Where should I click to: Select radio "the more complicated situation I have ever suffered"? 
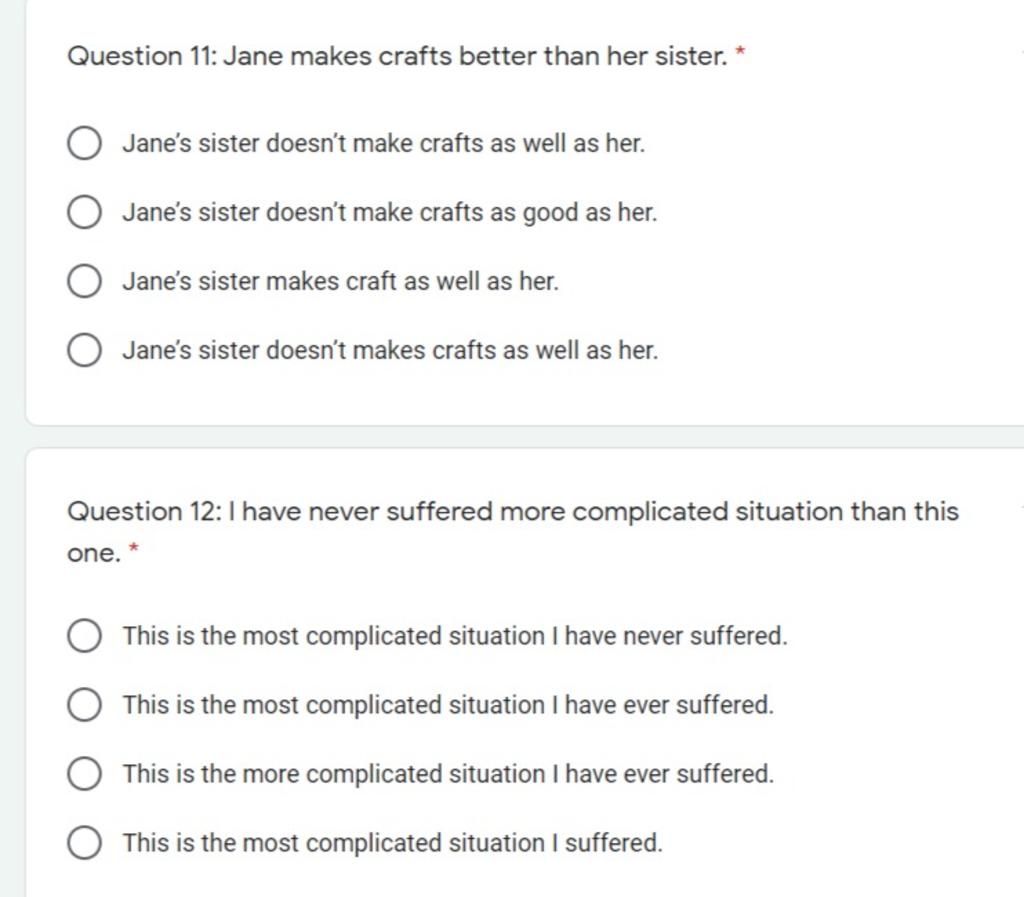(x=84, y=774)
